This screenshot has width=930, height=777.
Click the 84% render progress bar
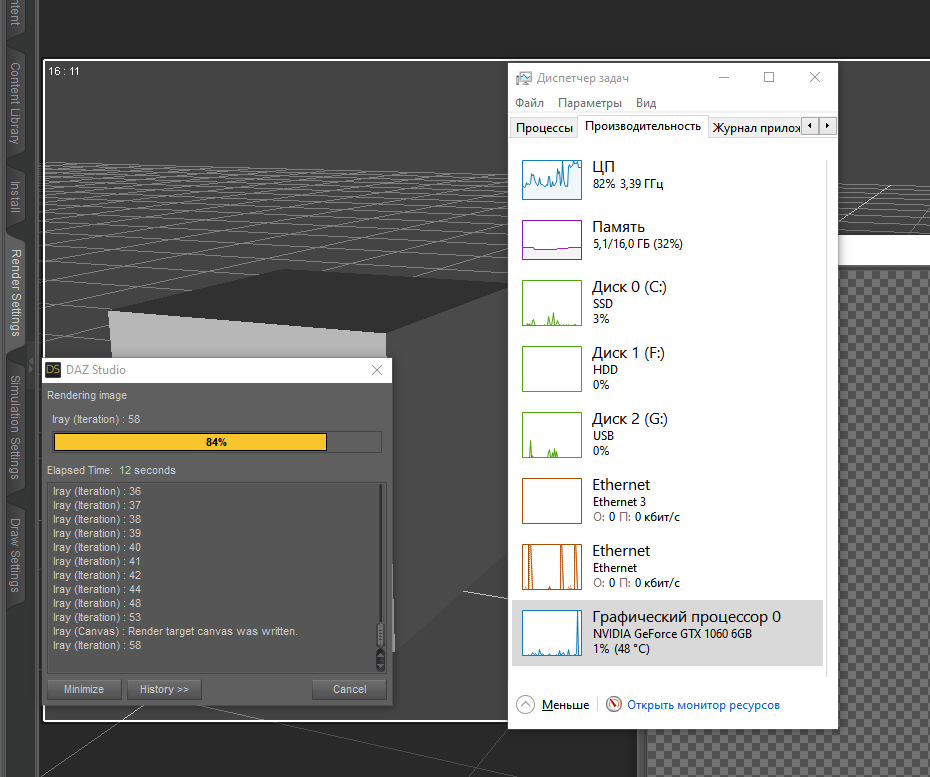point(217,442)
